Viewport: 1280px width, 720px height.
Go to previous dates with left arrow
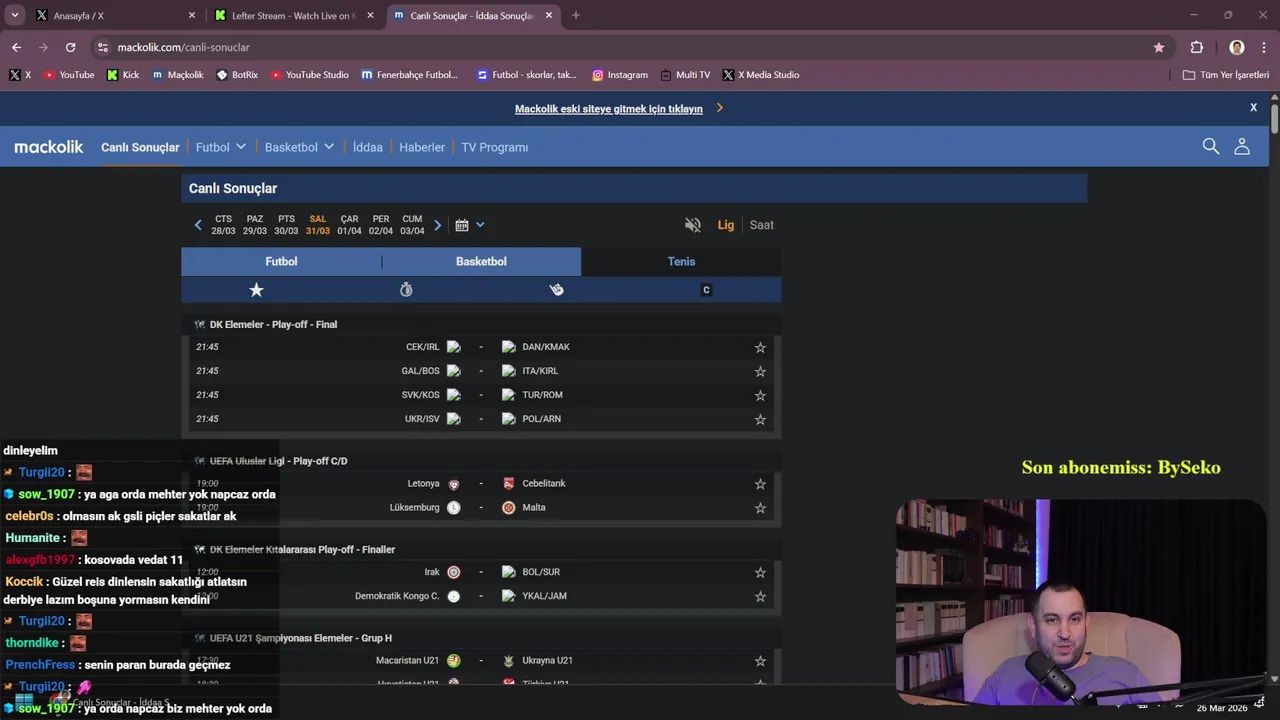(198, 225)
